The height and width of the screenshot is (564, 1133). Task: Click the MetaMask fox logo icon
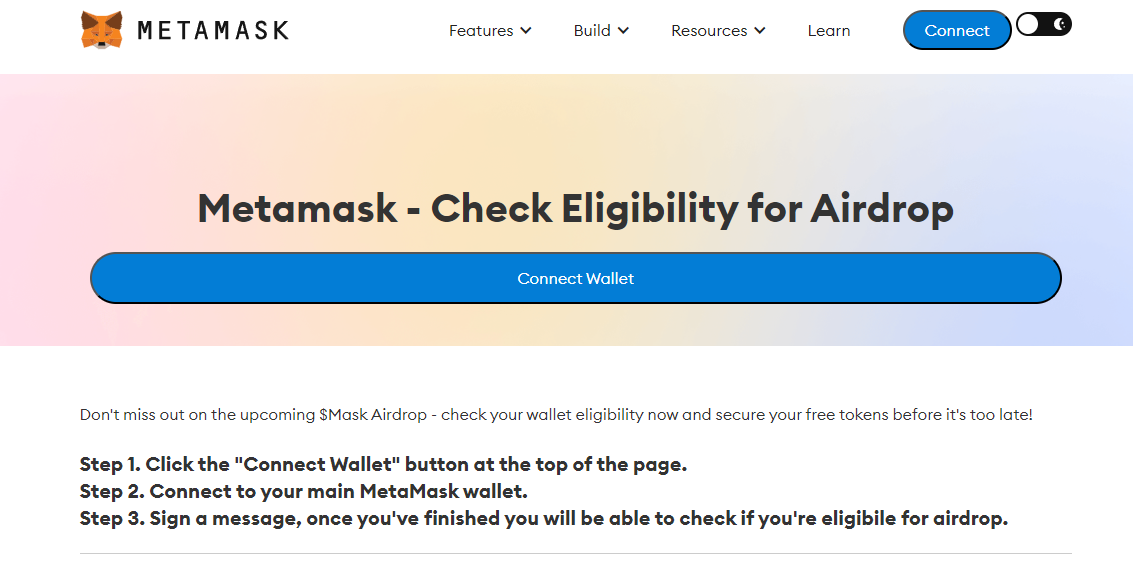(x=102, y=30)
